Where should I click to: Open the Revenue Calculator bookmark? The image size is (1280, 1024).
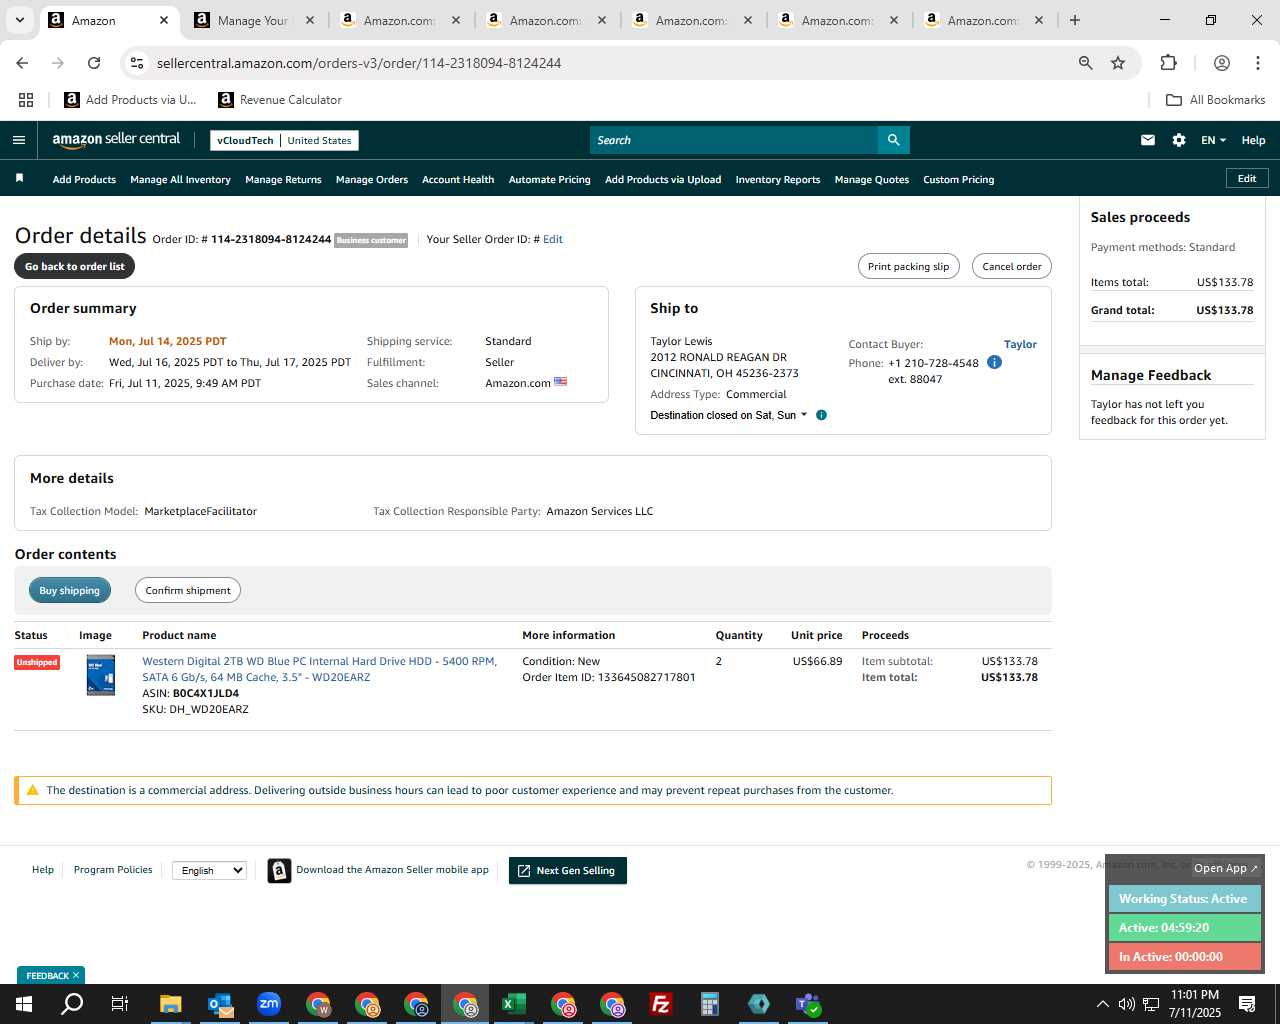coord(280,100)
